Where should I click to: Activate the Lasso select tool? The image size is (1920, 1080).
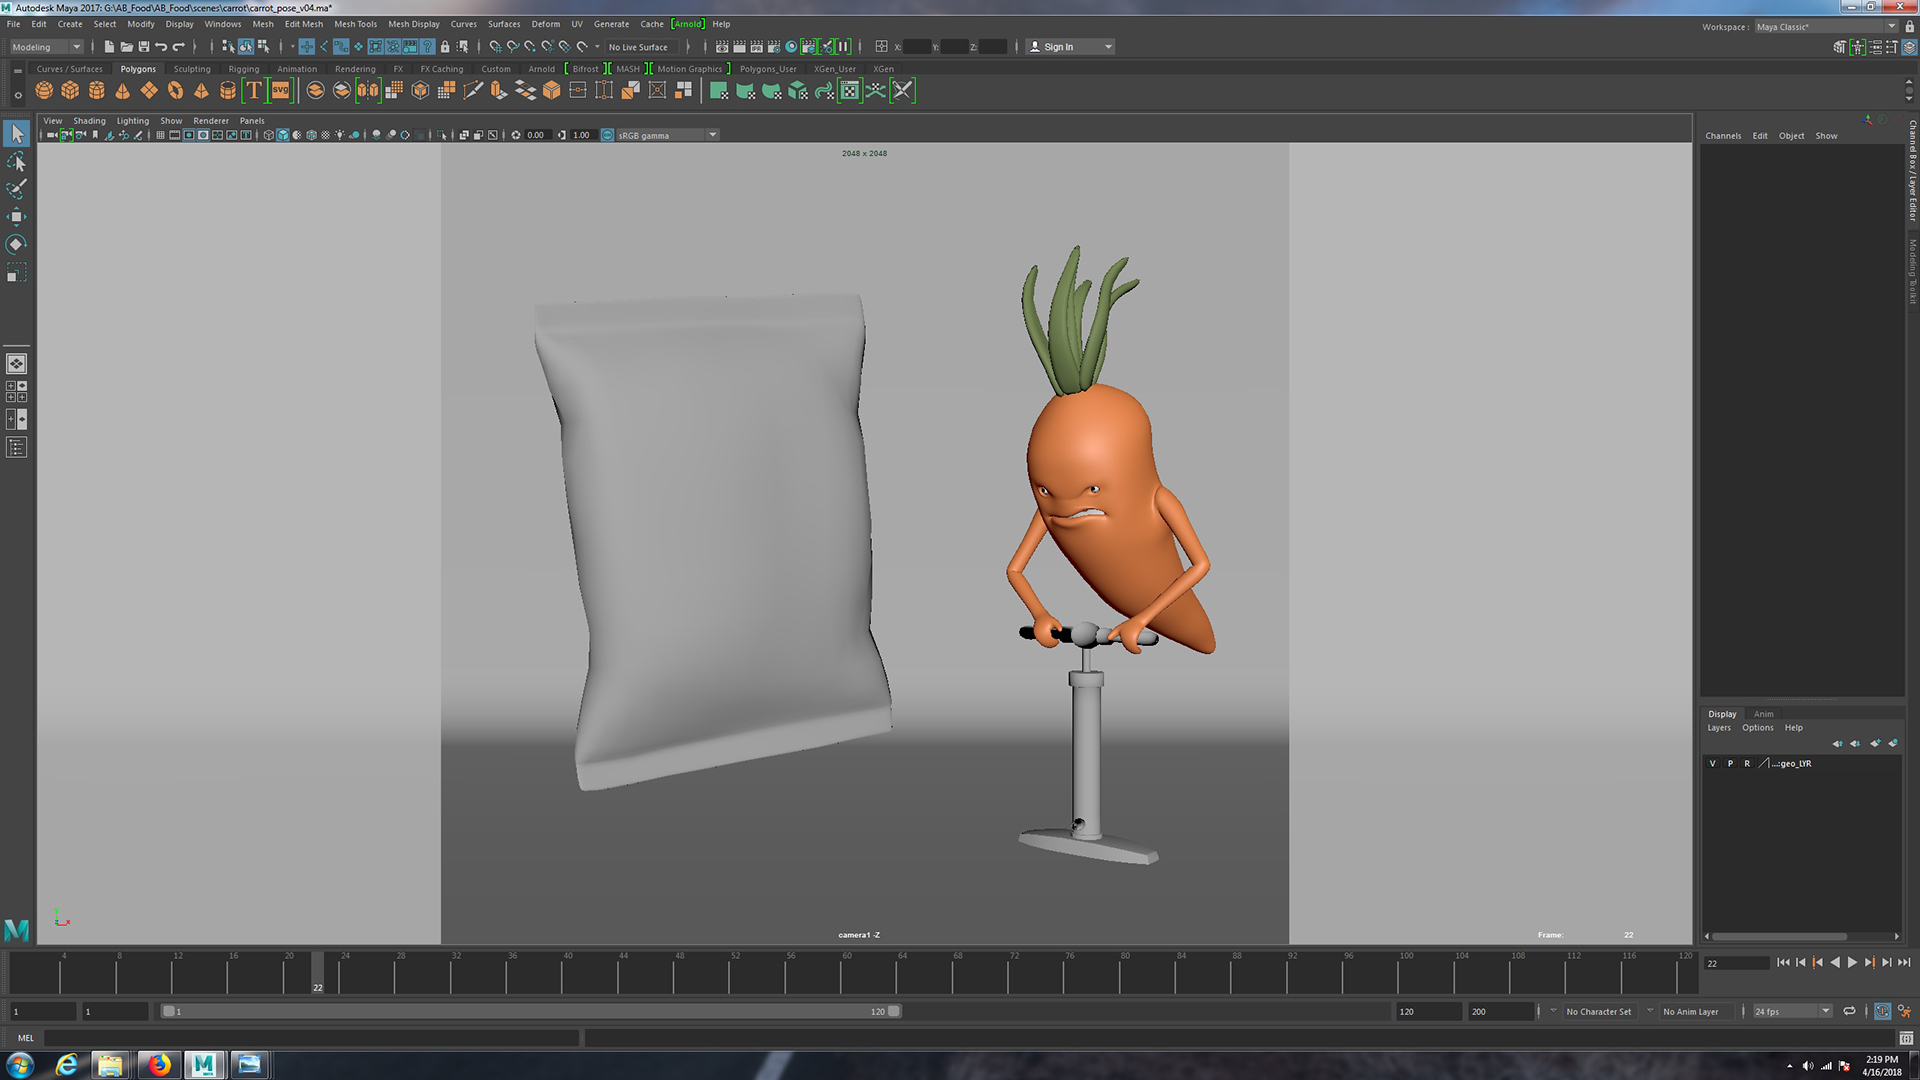pyautogui.click(x=17, y=162)
